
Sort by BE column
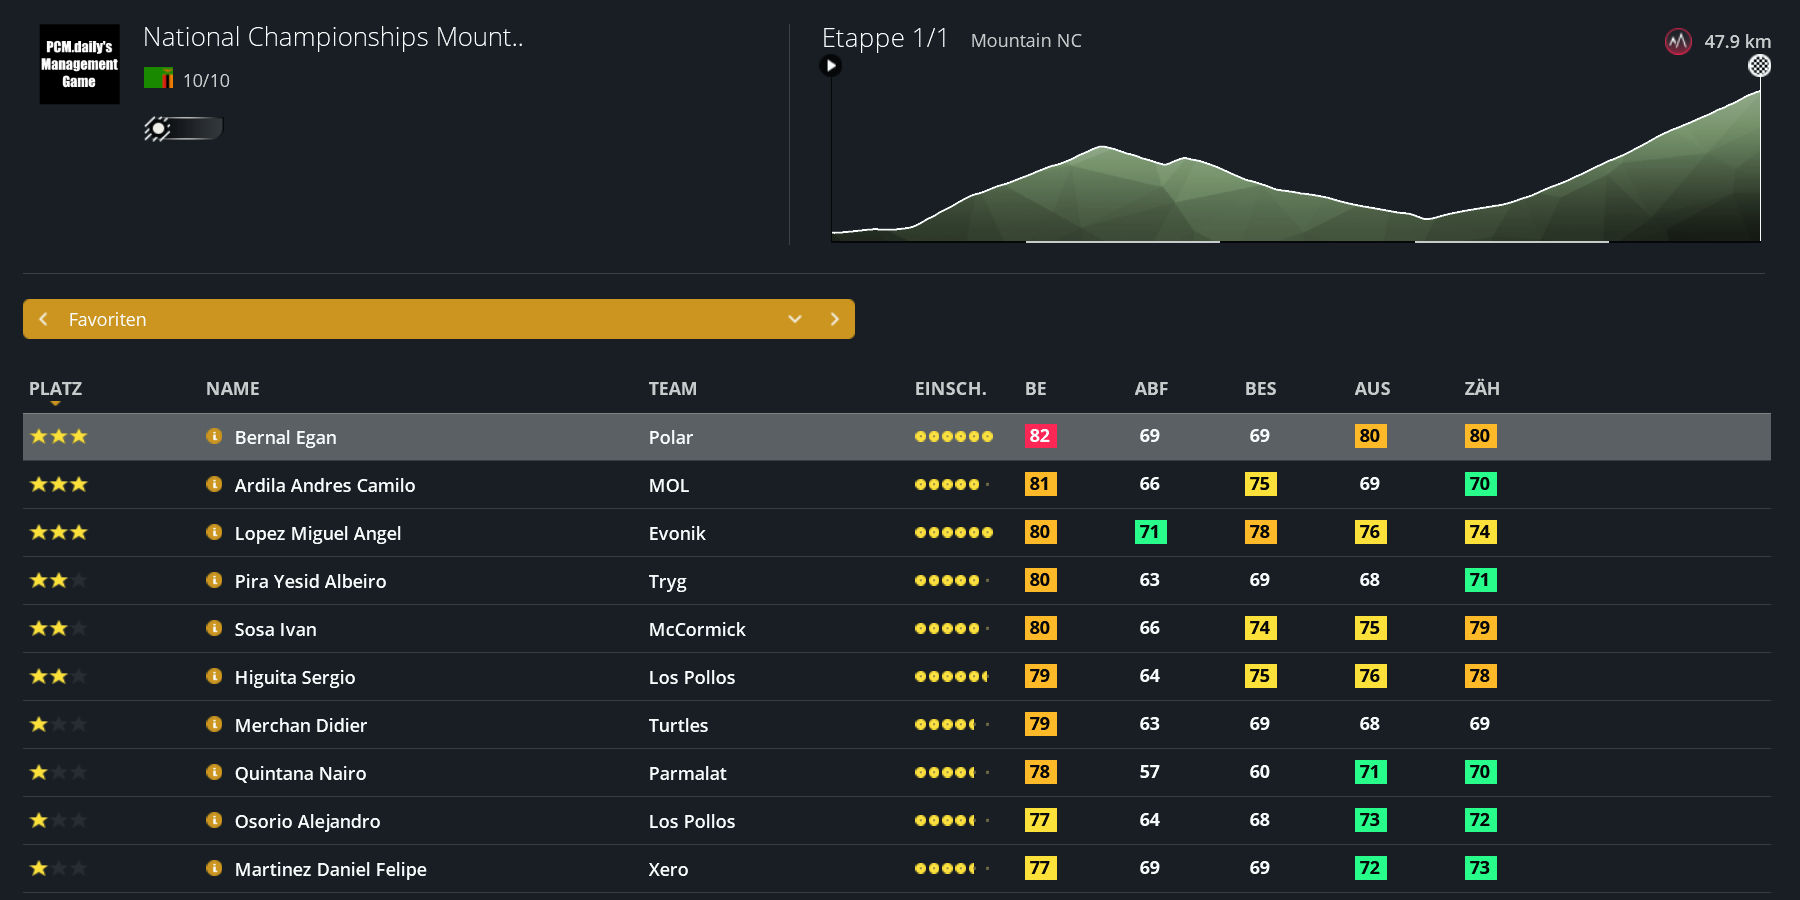point(1036,388)
